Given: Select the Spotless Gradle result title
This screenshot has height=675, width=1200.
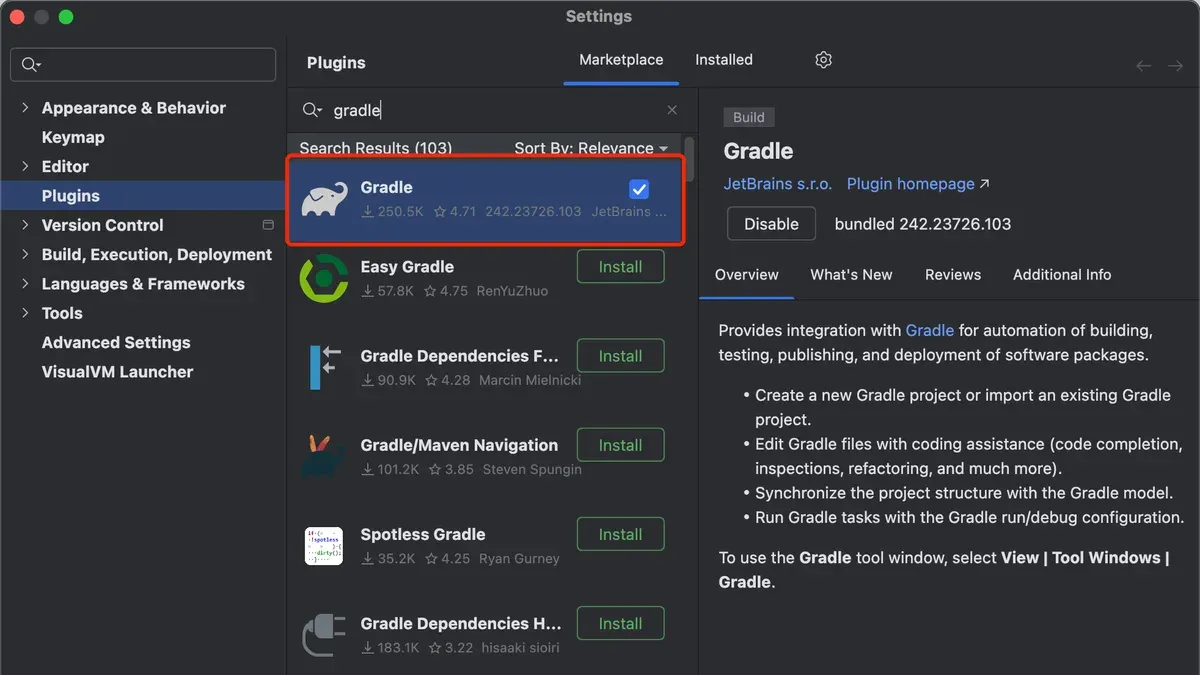Looking at the screenshot, I should [423, 534].
